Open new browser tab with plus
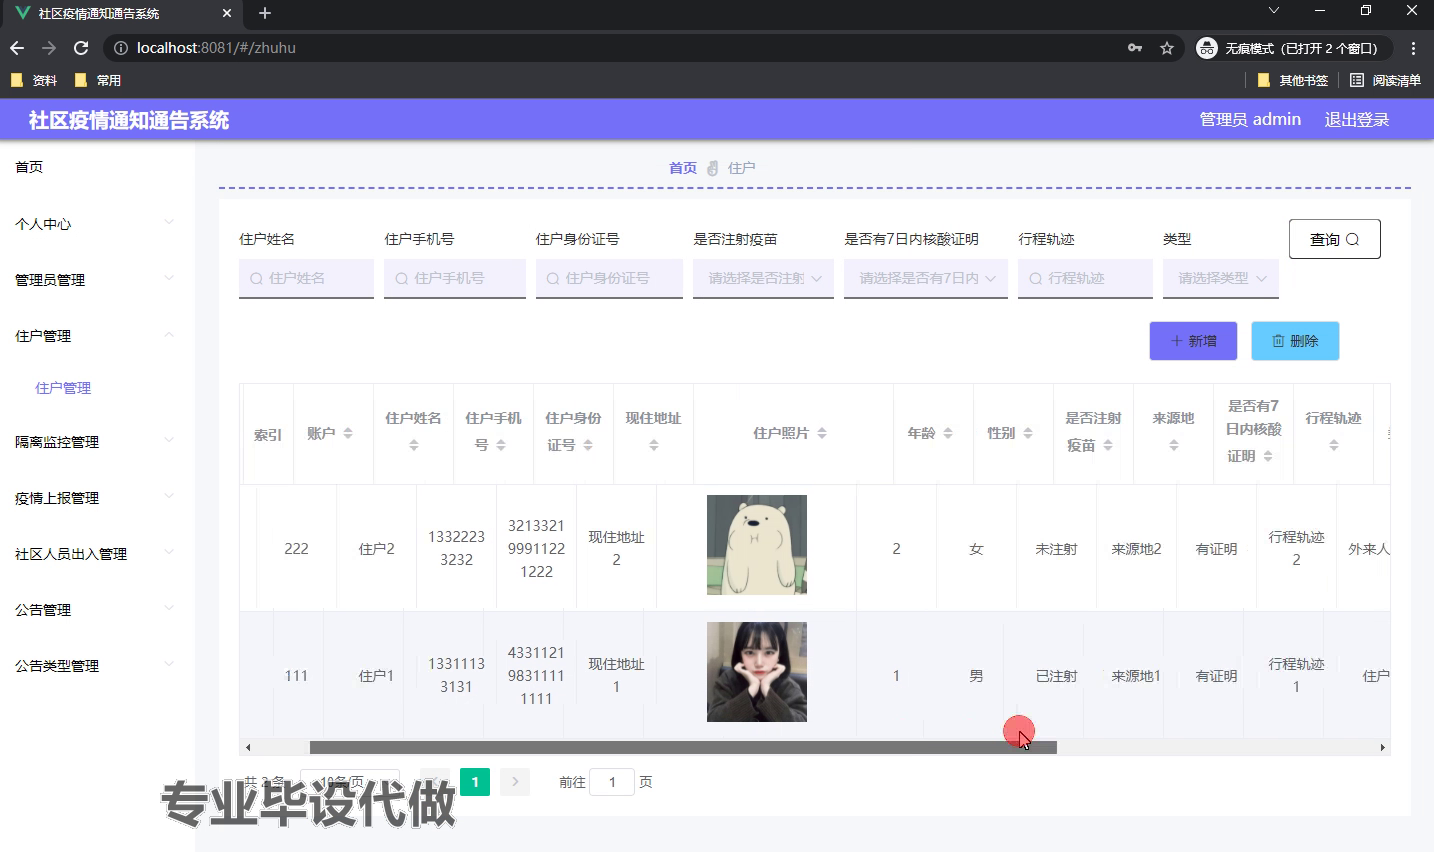 point(265,13)
